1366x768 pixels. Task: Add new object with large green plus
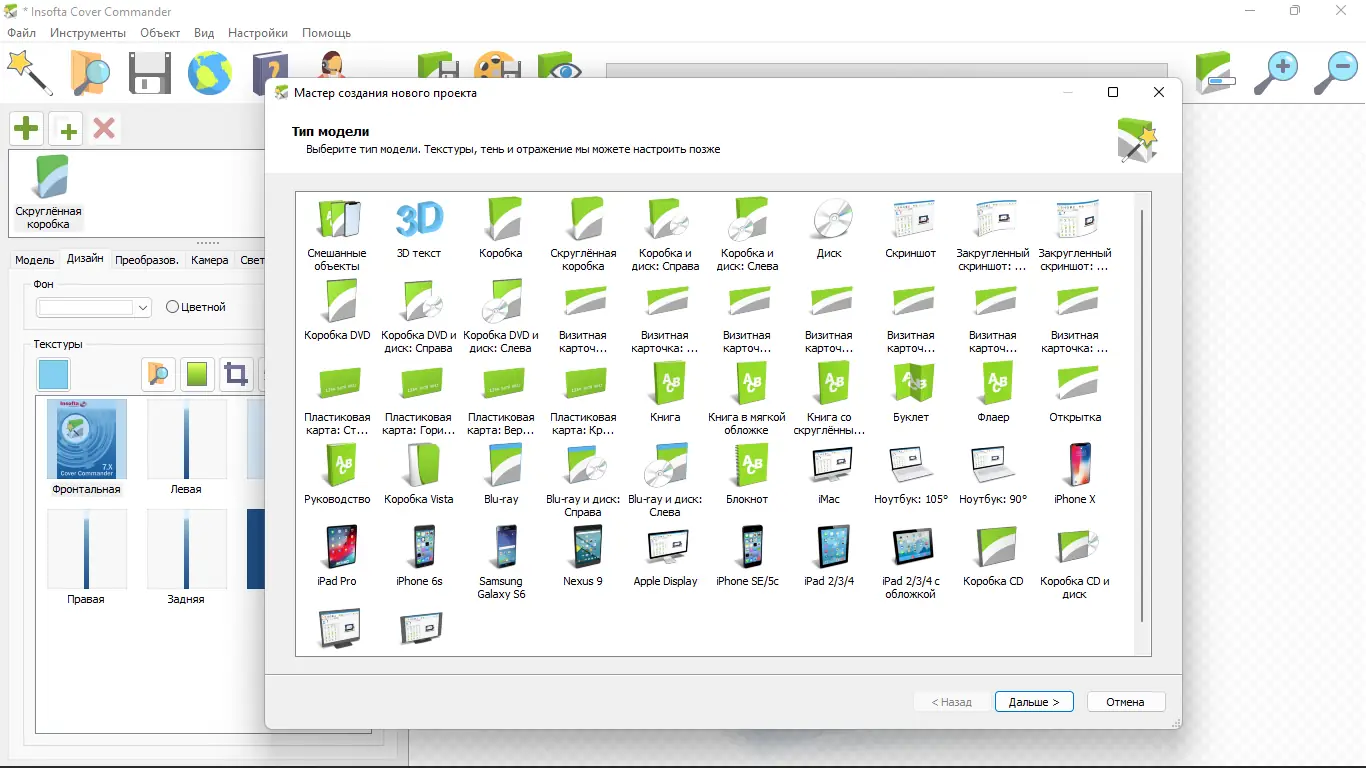pos(26,128)
